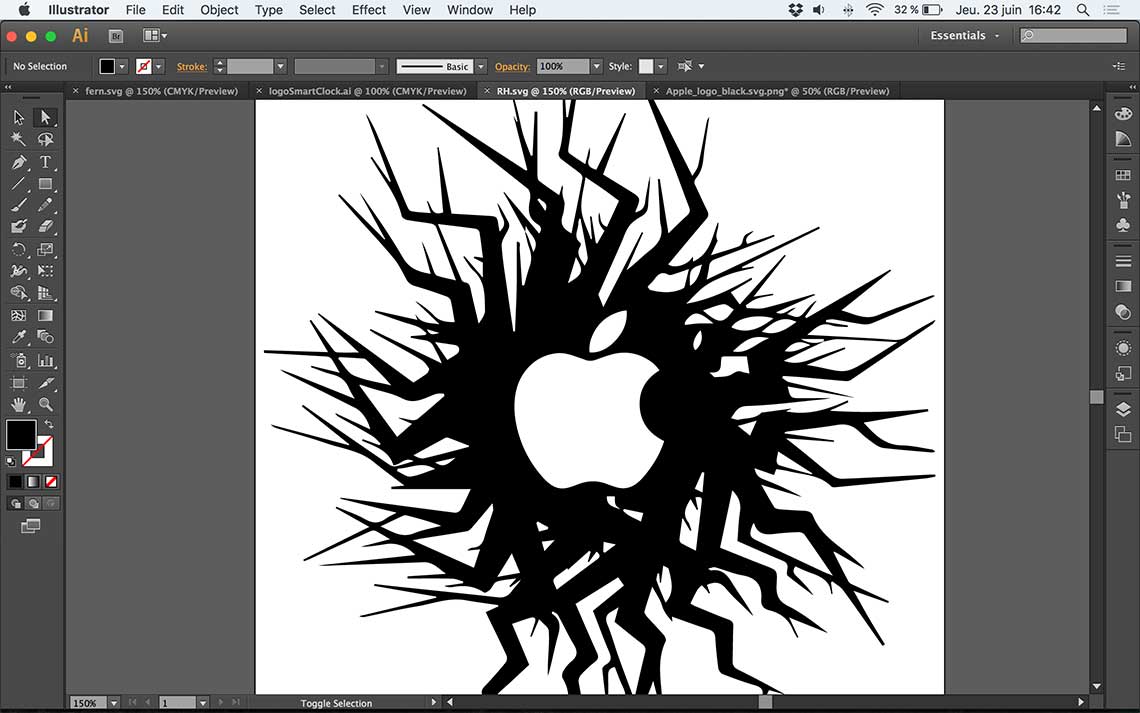Change screen mode button

click(31, 525)
